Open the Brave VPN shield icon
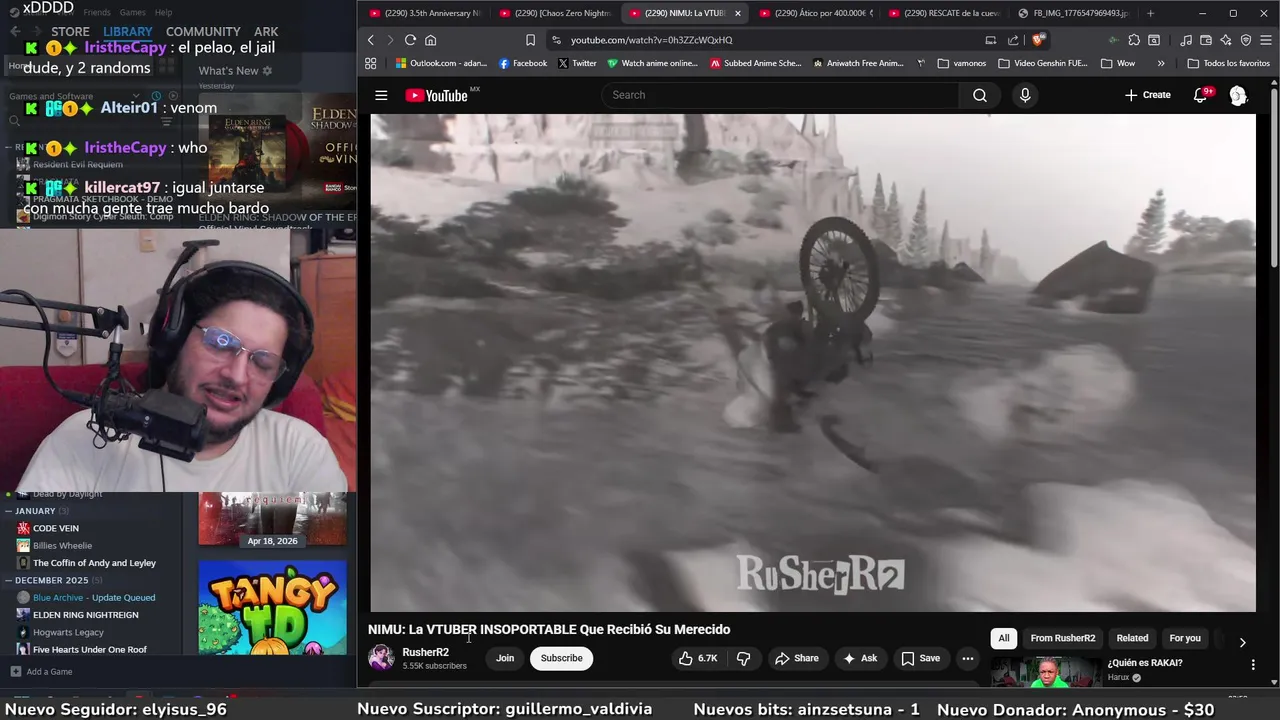 1246,40
